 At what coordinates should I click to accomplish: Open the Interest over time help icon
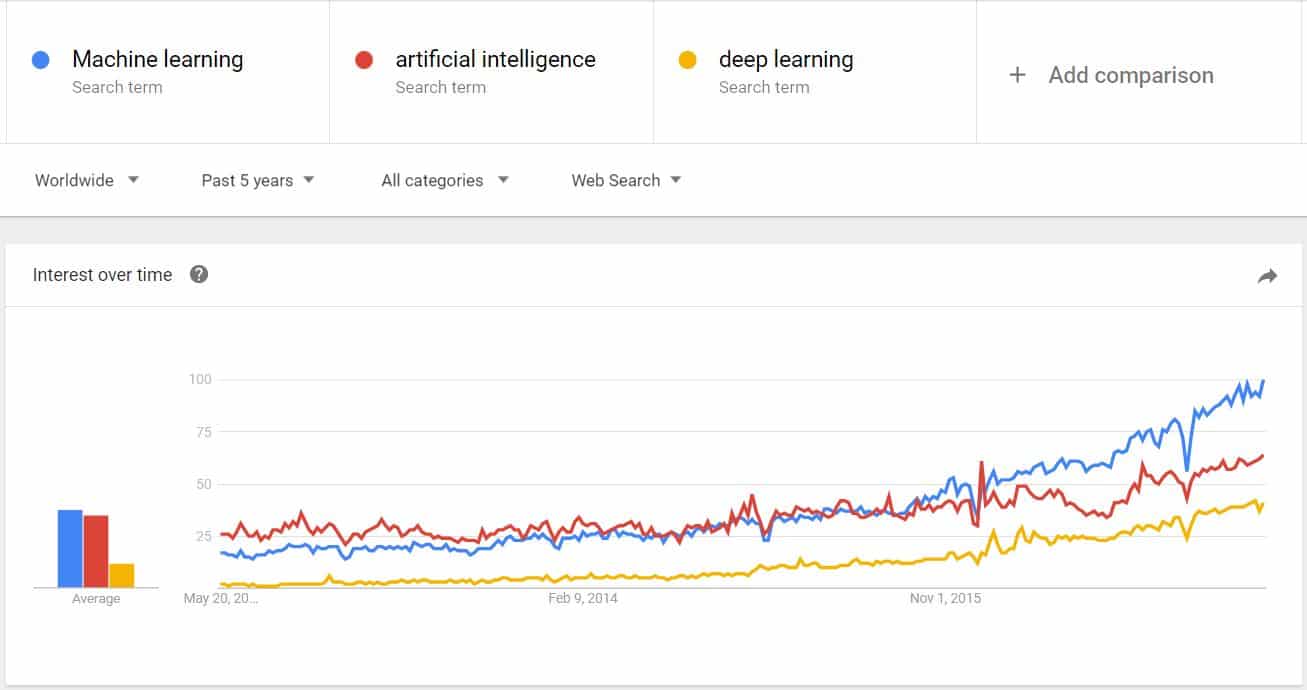click(x=199, y=274)
